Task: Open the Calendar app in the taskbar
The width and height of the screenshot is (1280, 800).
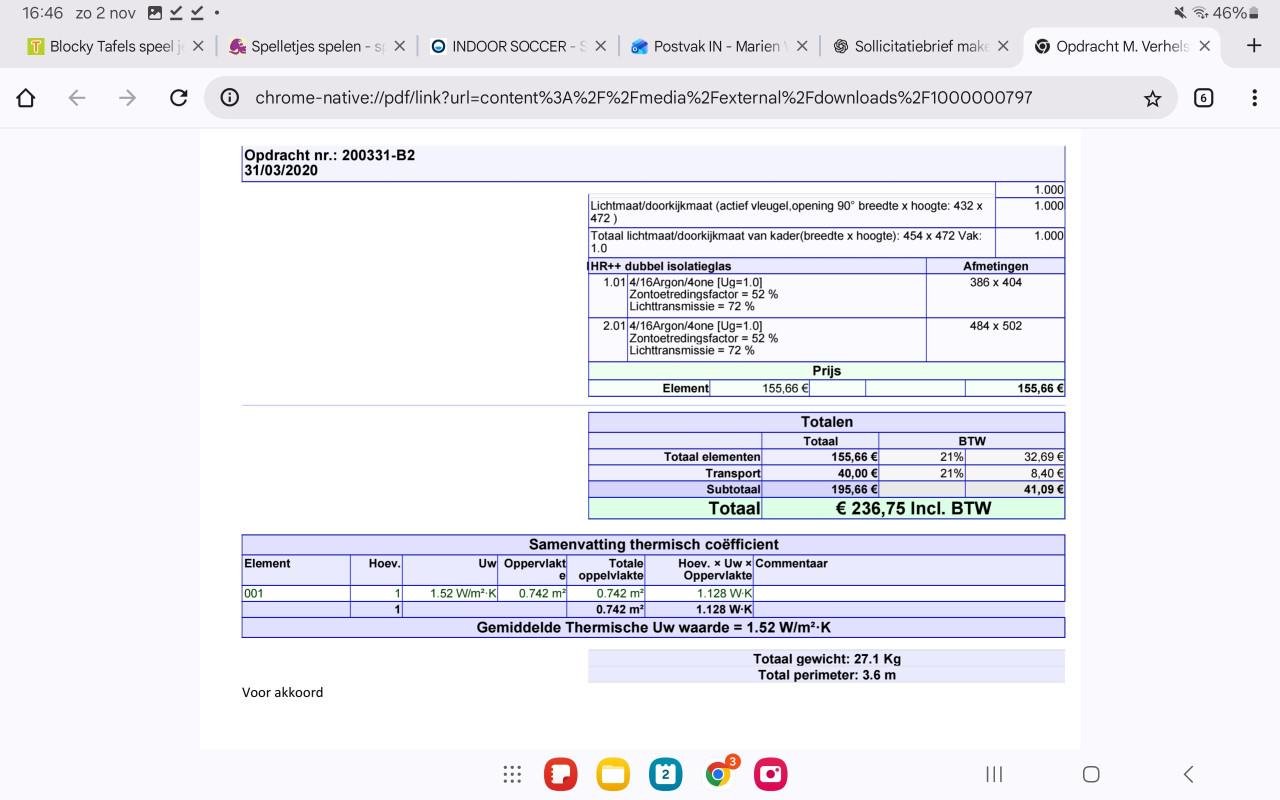Action: pos(665,774)
